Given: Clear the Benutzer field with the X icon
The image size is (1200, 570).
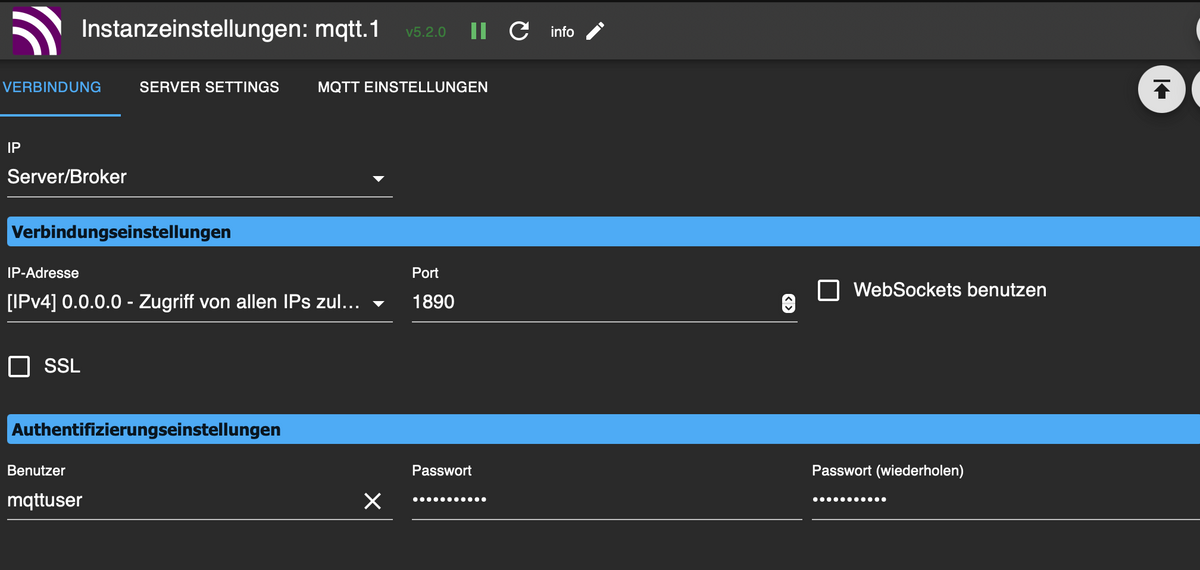Looking at the screenshot, I should 373,501.
